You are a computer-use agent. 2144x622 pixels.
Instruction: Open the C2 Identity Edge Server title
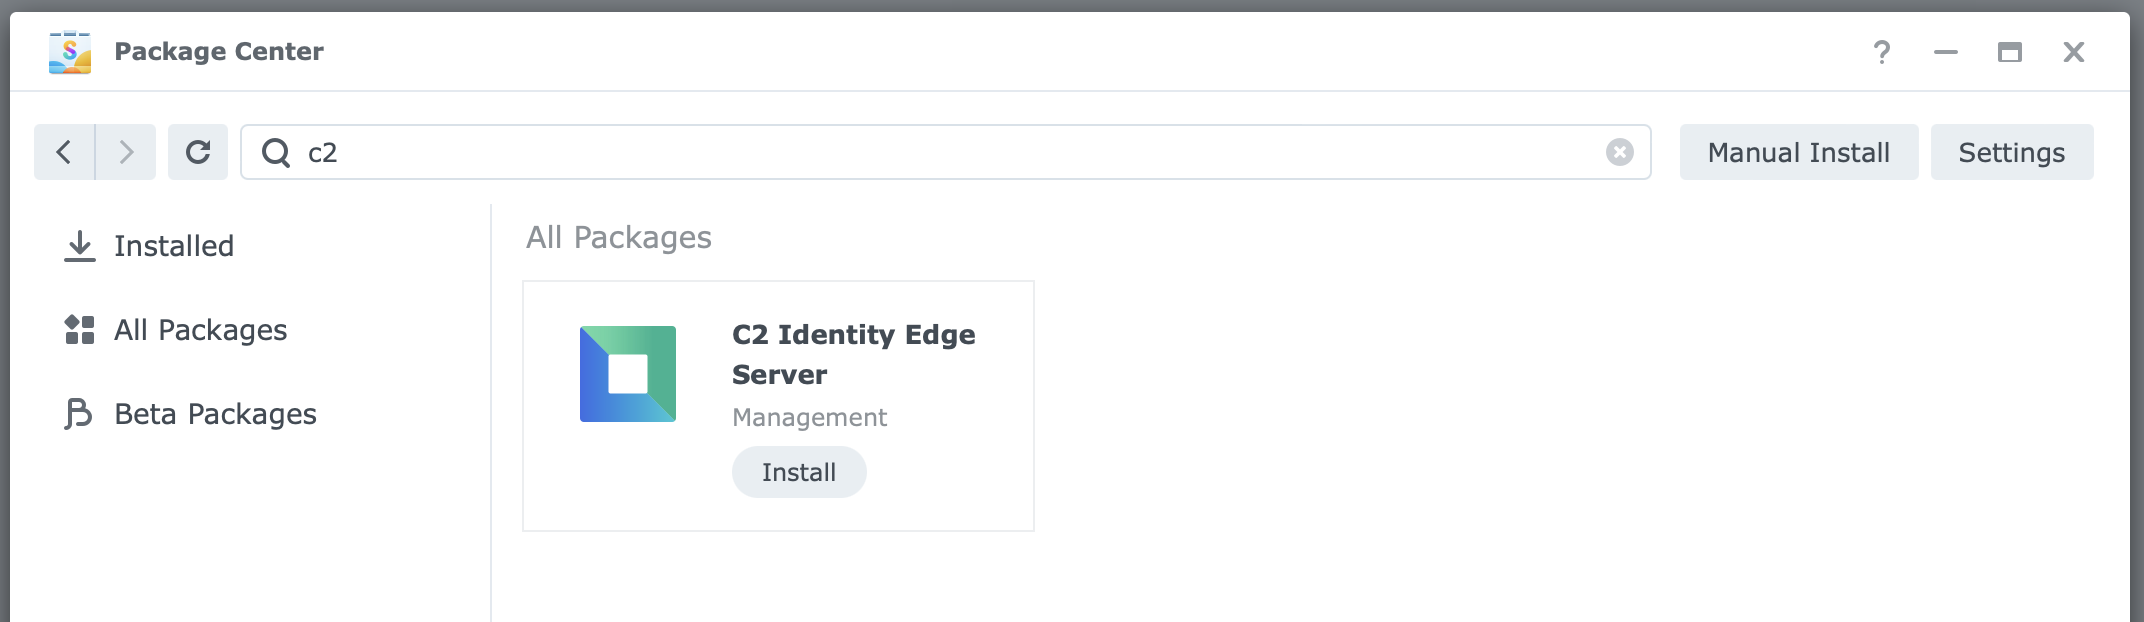[x=854, y=354]
